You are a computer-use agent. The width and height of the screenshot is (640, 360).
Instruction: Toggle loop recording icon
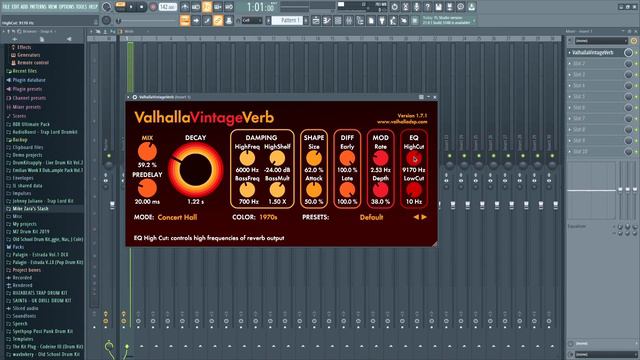229,7
